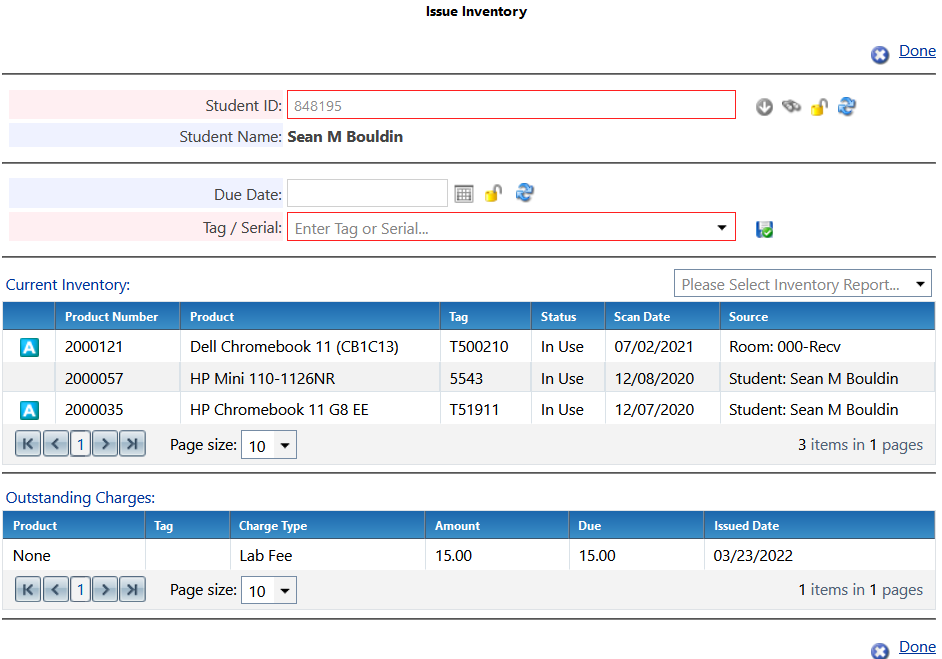Screen dimensions: 942x659
Task: Click issued date 03/23/2022
Action: click(753, 556)
